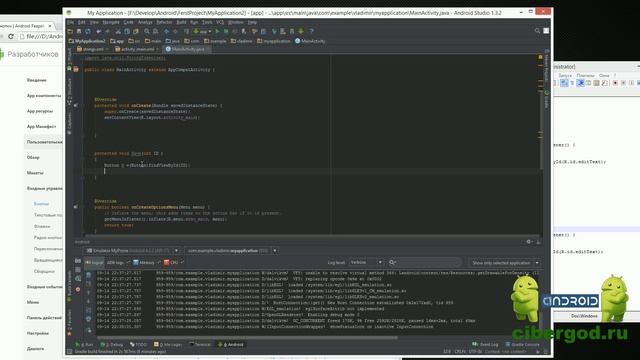Click the logcat search input field
This screenshot has height=360, width=640.
[424, 262]
